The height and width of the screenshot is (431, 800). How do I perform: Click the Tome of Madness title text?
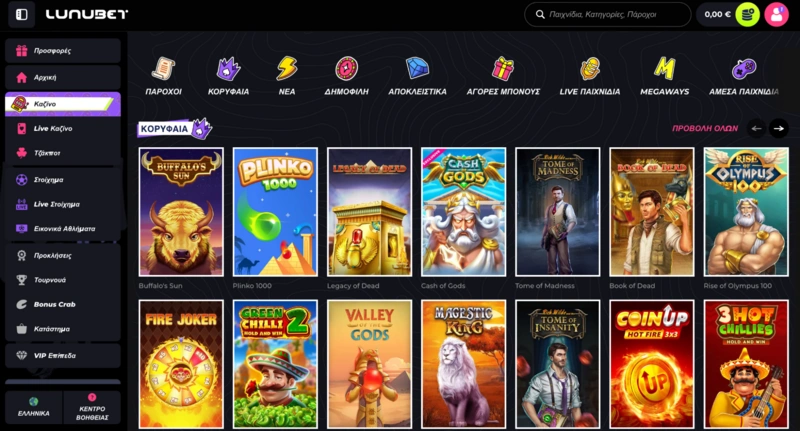pos(545,286)
